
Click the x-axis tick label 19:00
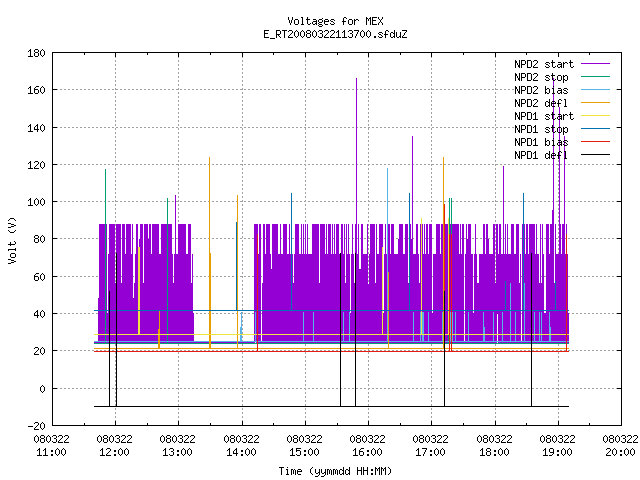click(558, 452)
